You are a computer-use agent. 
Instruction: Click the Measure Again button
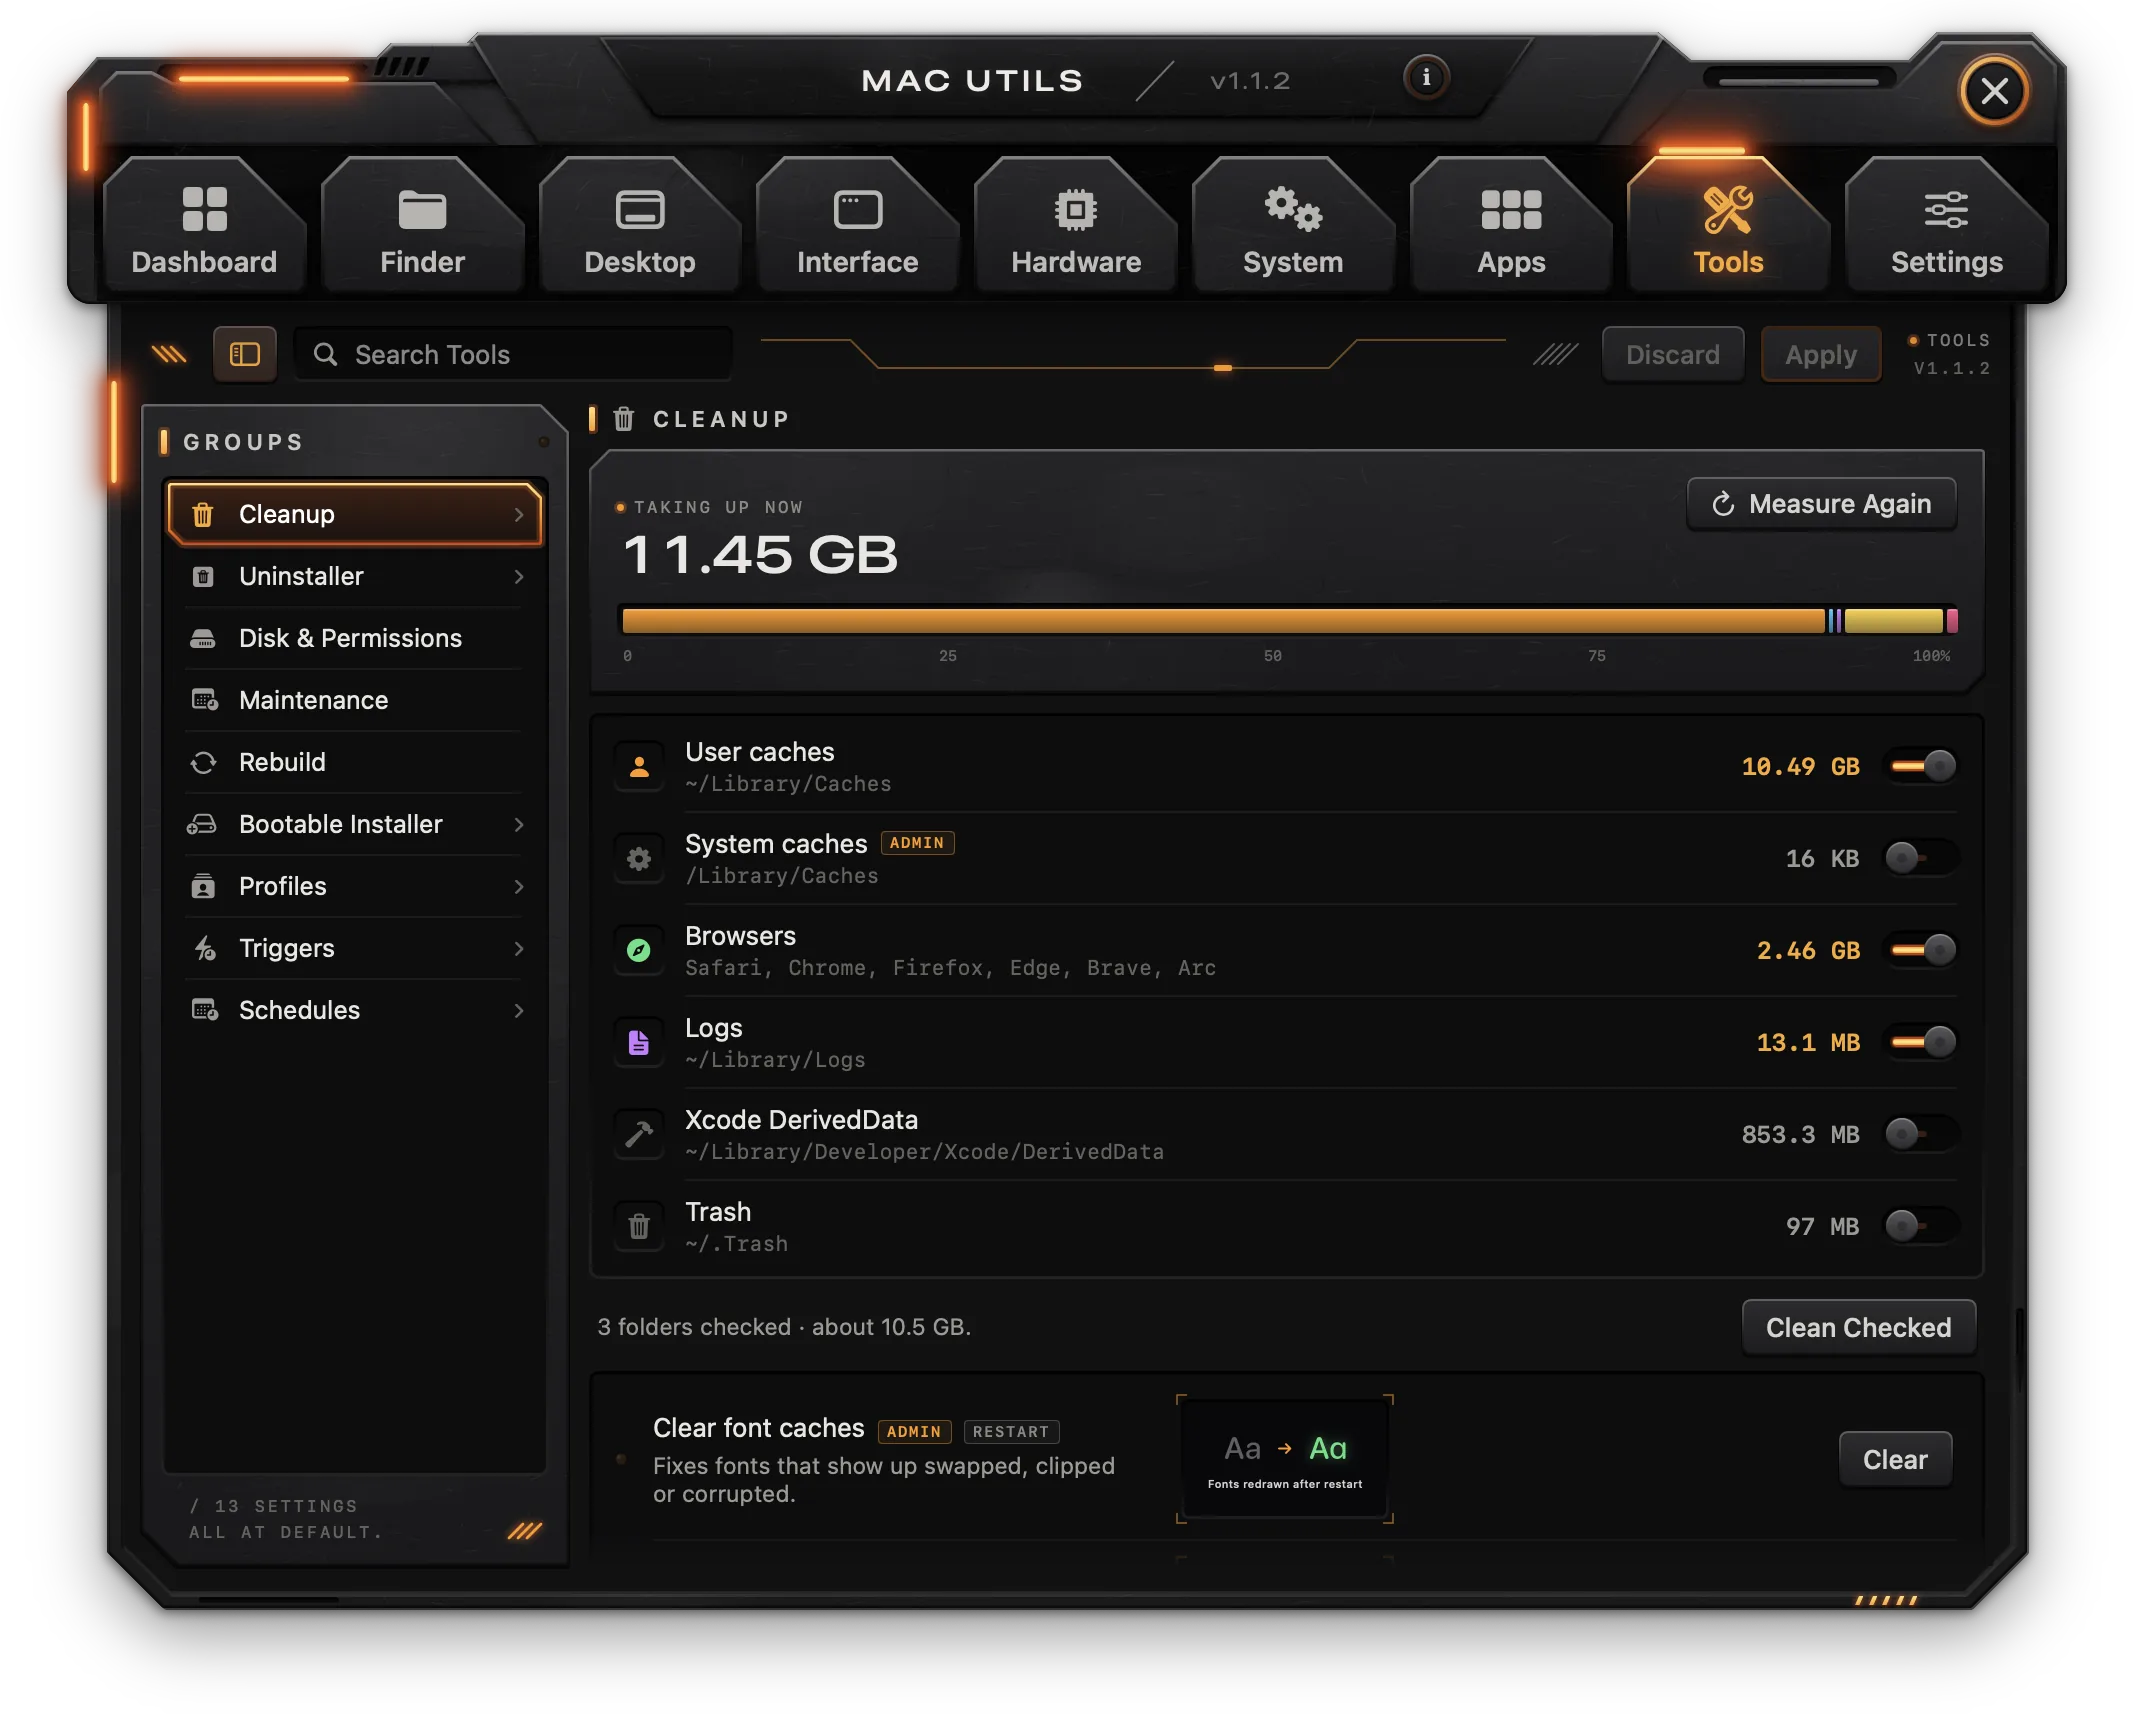click(1822, 504)
